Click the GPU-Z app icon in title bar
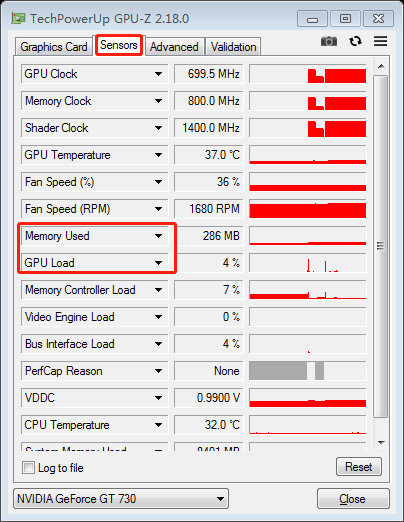The width and height of the screenshot is (404, 522). point(18,18)
